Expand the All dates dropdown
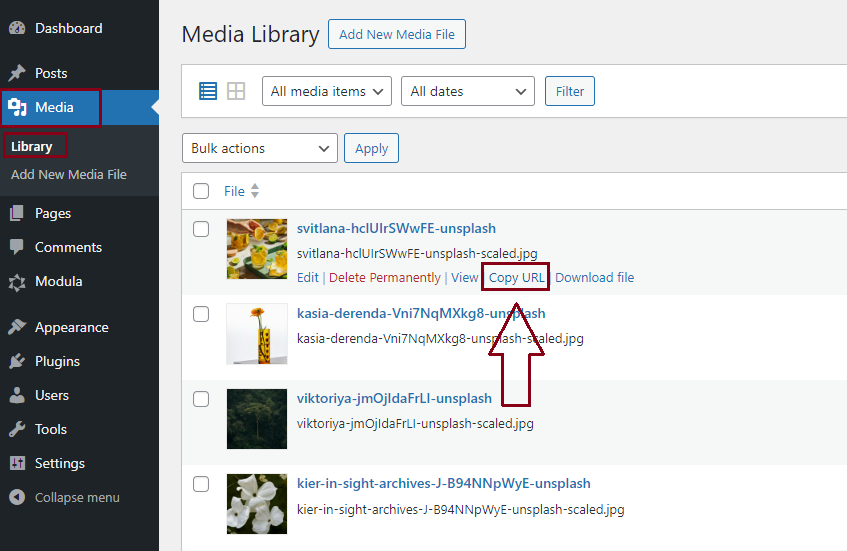Screen dimensions: 847x551 pyautogui.click(x=467, y=91)
